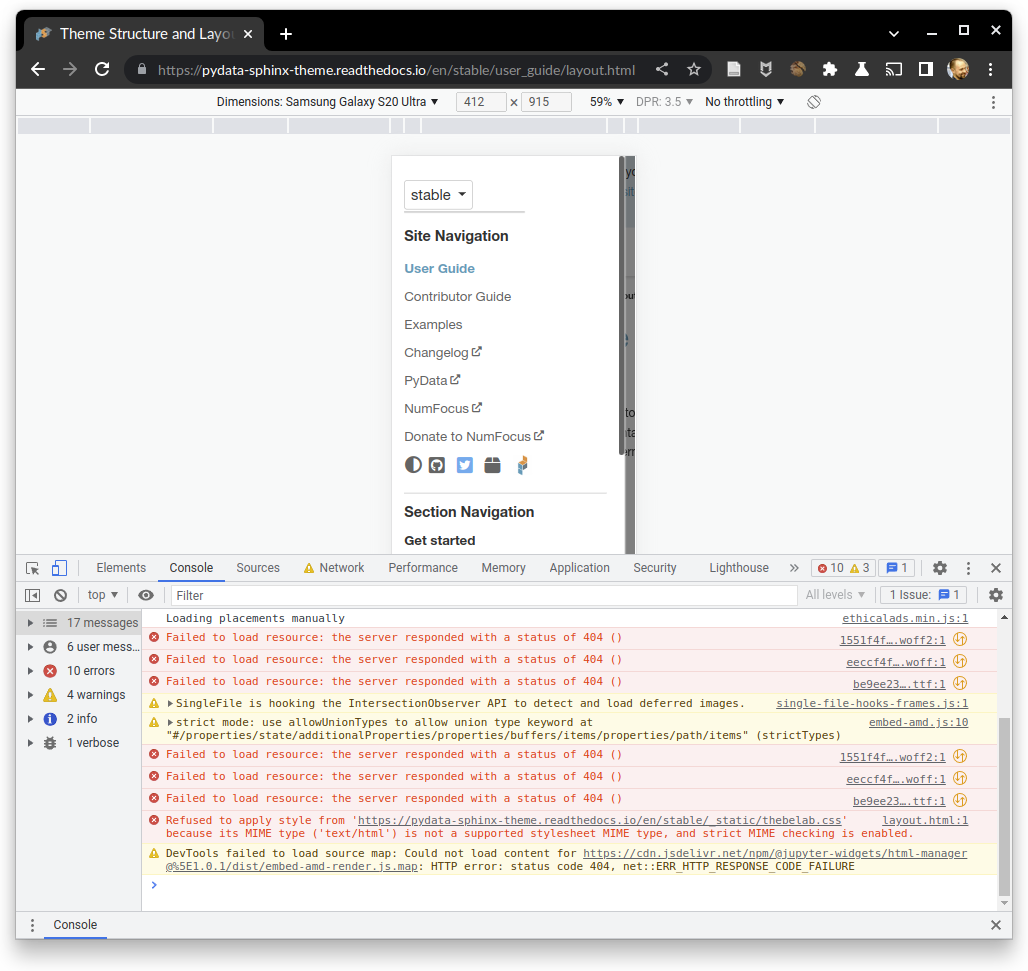Rotate the device viewport orientation
This screenshot has width=1028, height=971.
813,101
